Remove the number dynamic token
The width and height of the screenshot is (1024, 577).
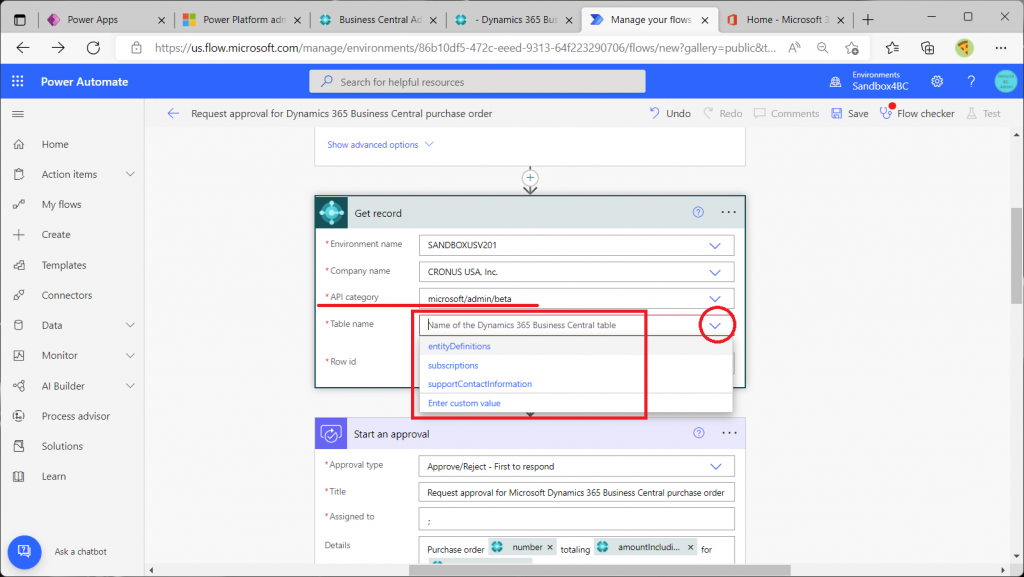click(x=550, y=548)
